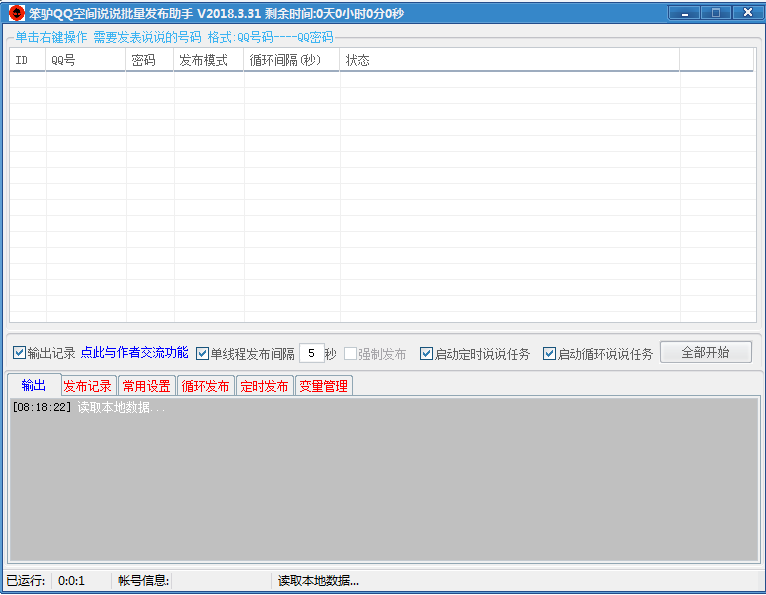Click the 帐号信息 status bar label

(x=144, y=581)
